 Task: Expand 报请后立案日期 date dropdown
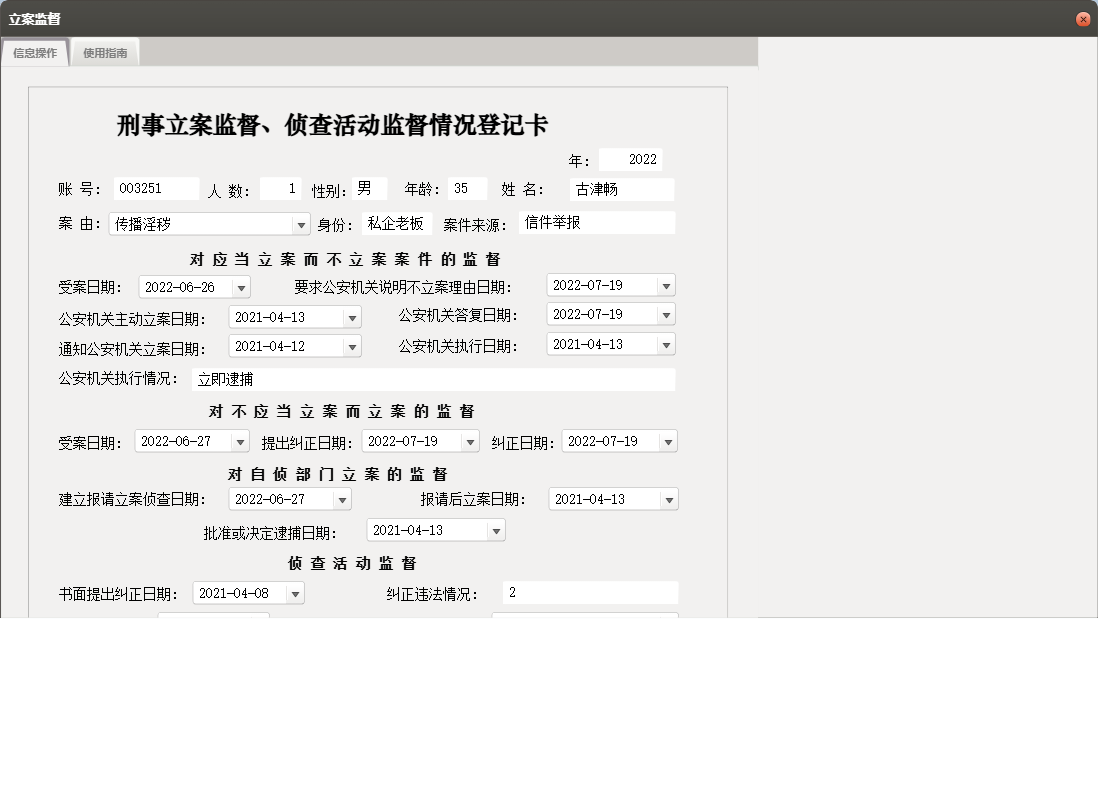click(669, 500)
